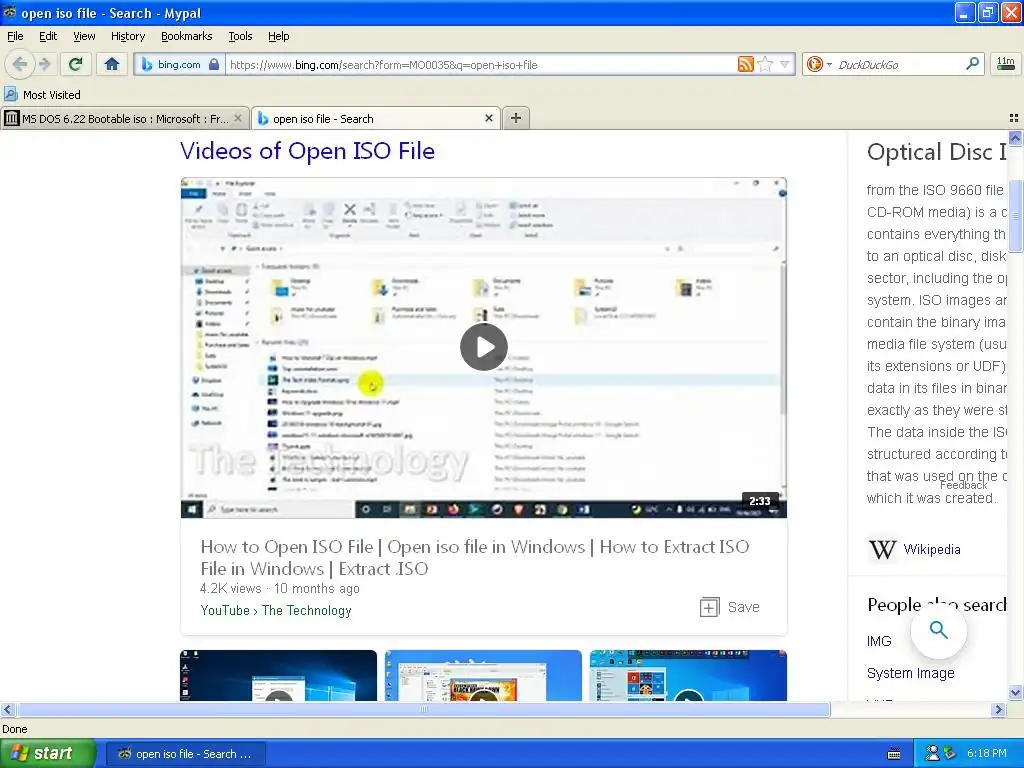
Task: Open the first small video thumbnail
Action: [278, 675]
